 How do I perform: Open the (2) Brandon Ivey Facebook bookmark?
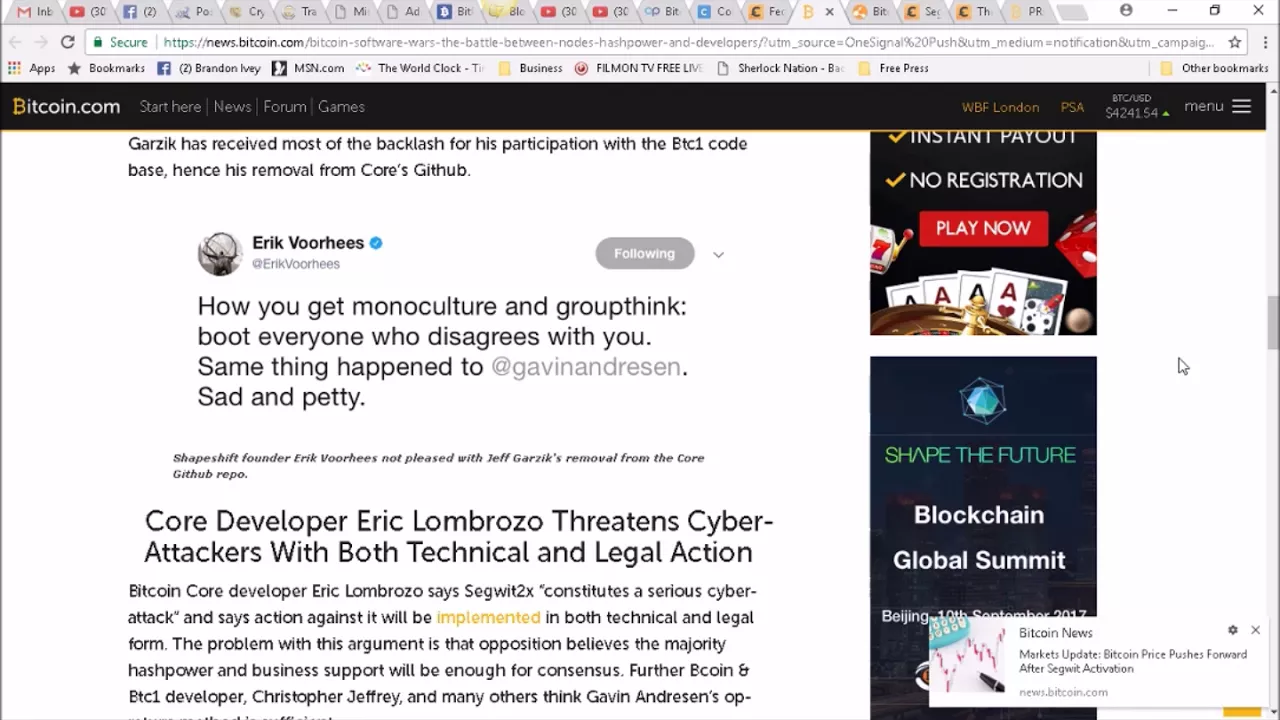(209, 68)
